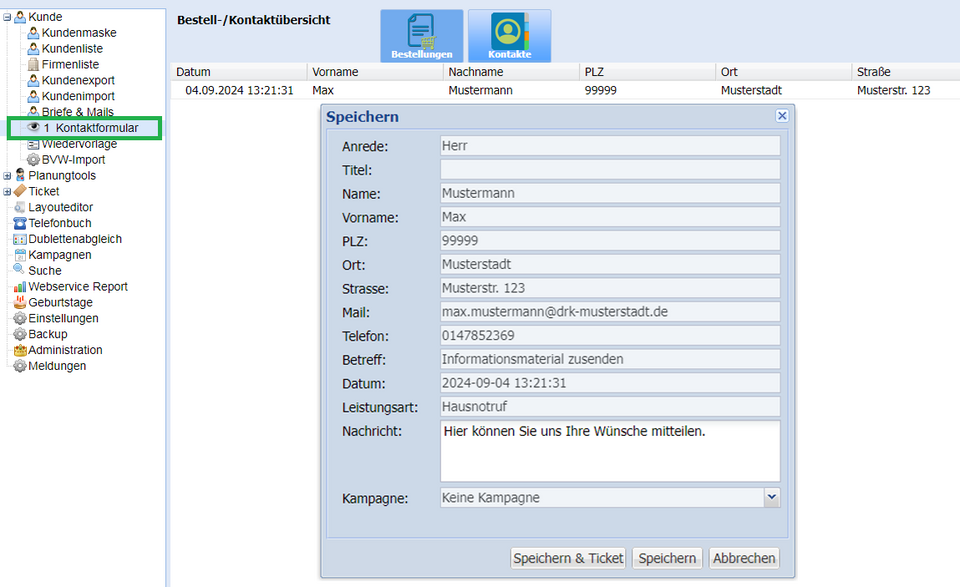Screen dimensions: 960x587
Task: Click the Musterstadt cell in the table
Action: pos(751,91)
